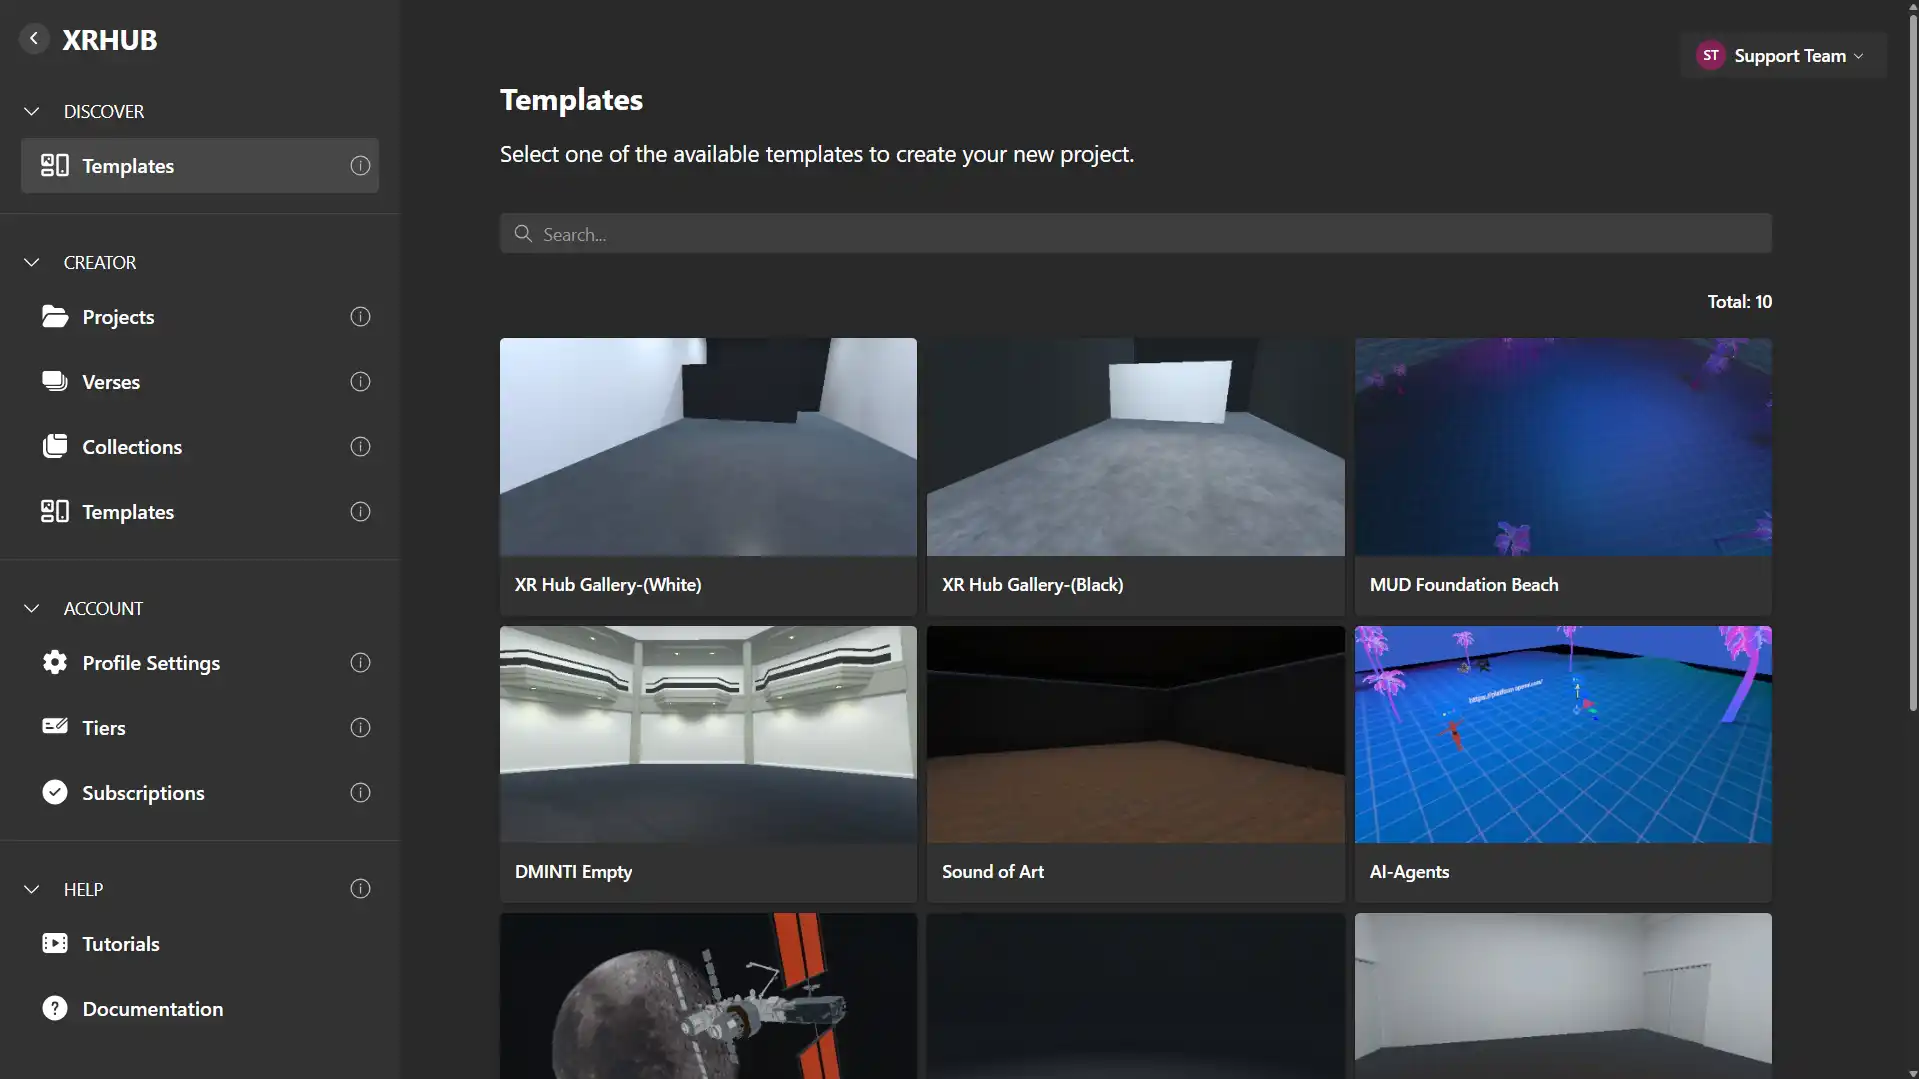Show info for Tiers
The width and height of the screenshot is (1919, 1079).
click(x=360, y=728)
